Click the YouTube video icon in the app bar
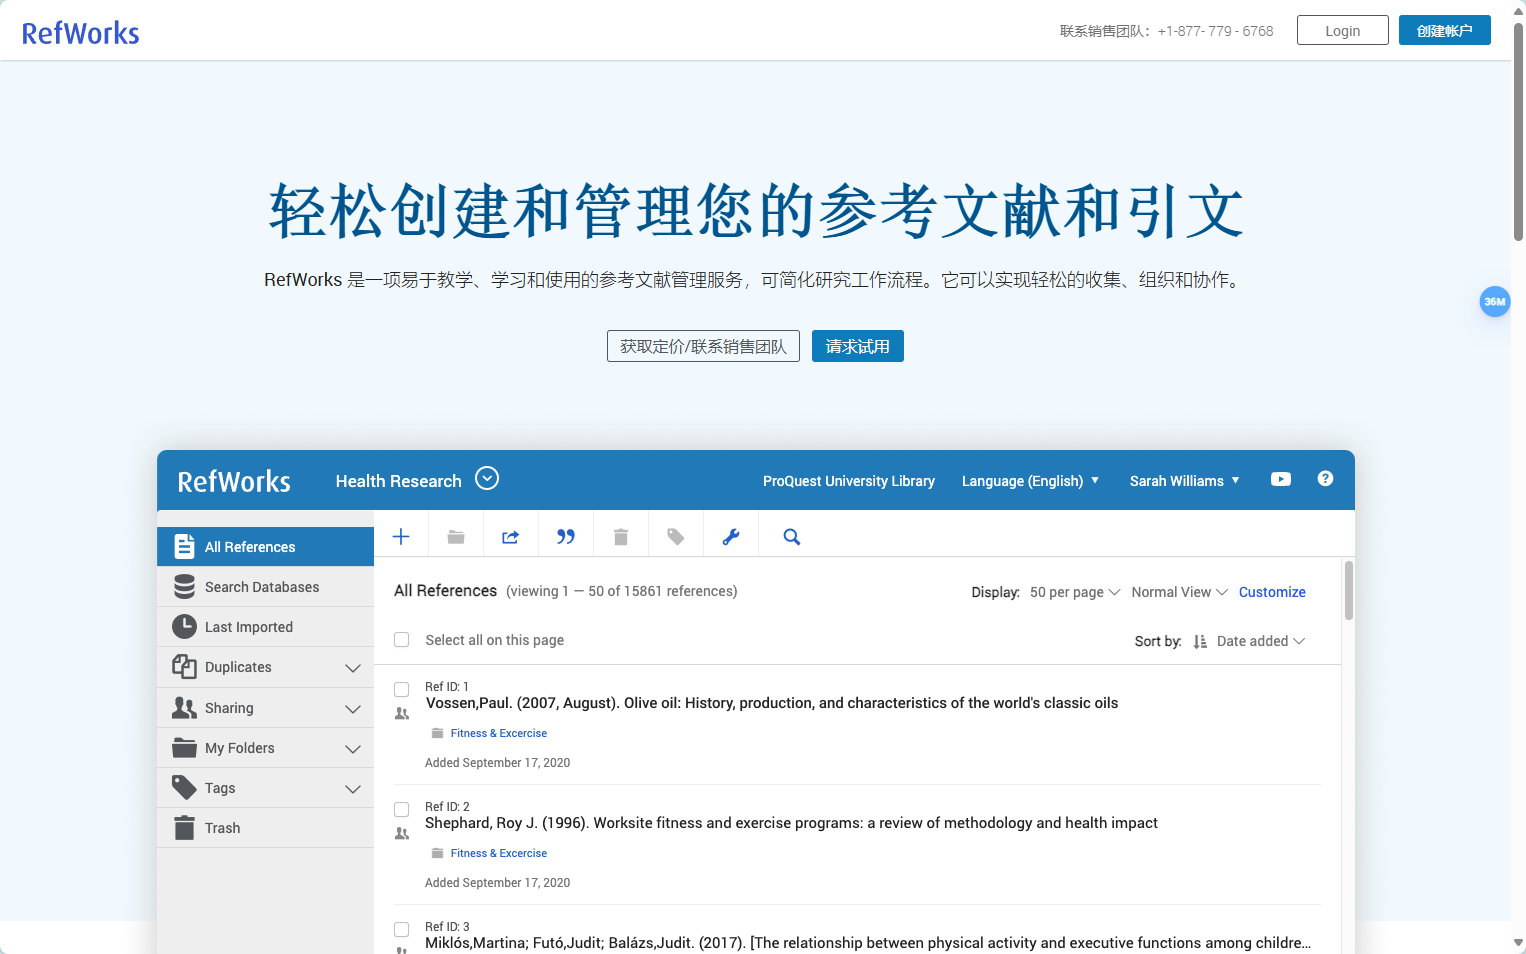The width and height of the screenshot is (1526, 954). (x=1280, y=479)
